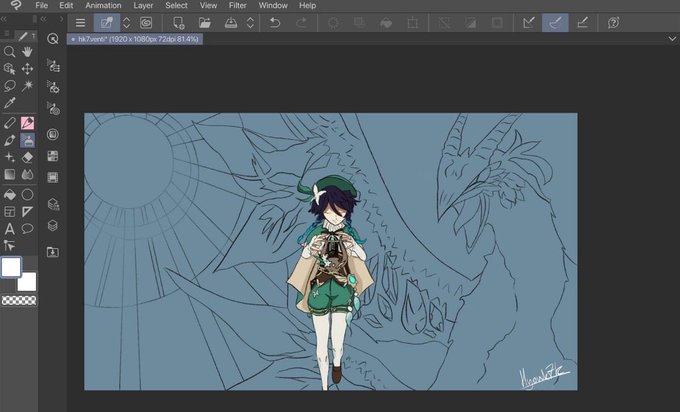Open the Sub Tool palette icon

[53, 65]
